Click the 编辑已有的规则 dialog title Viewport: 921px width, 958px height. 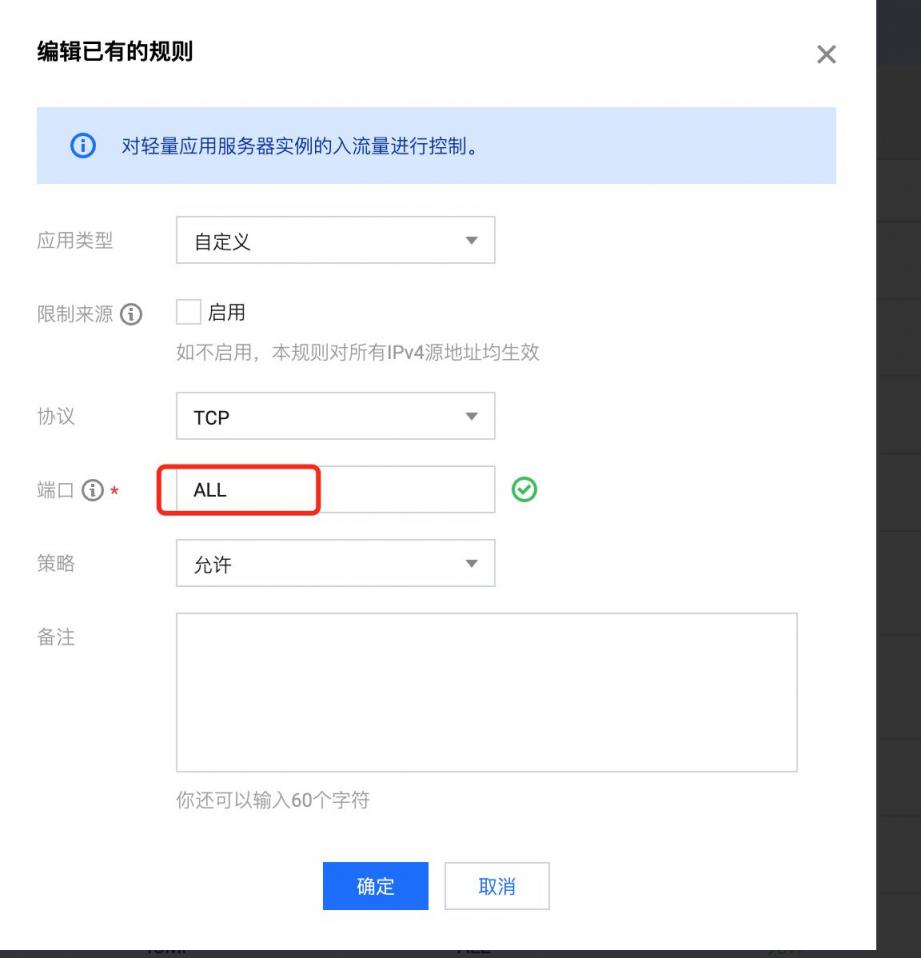[x=115, y=52]
